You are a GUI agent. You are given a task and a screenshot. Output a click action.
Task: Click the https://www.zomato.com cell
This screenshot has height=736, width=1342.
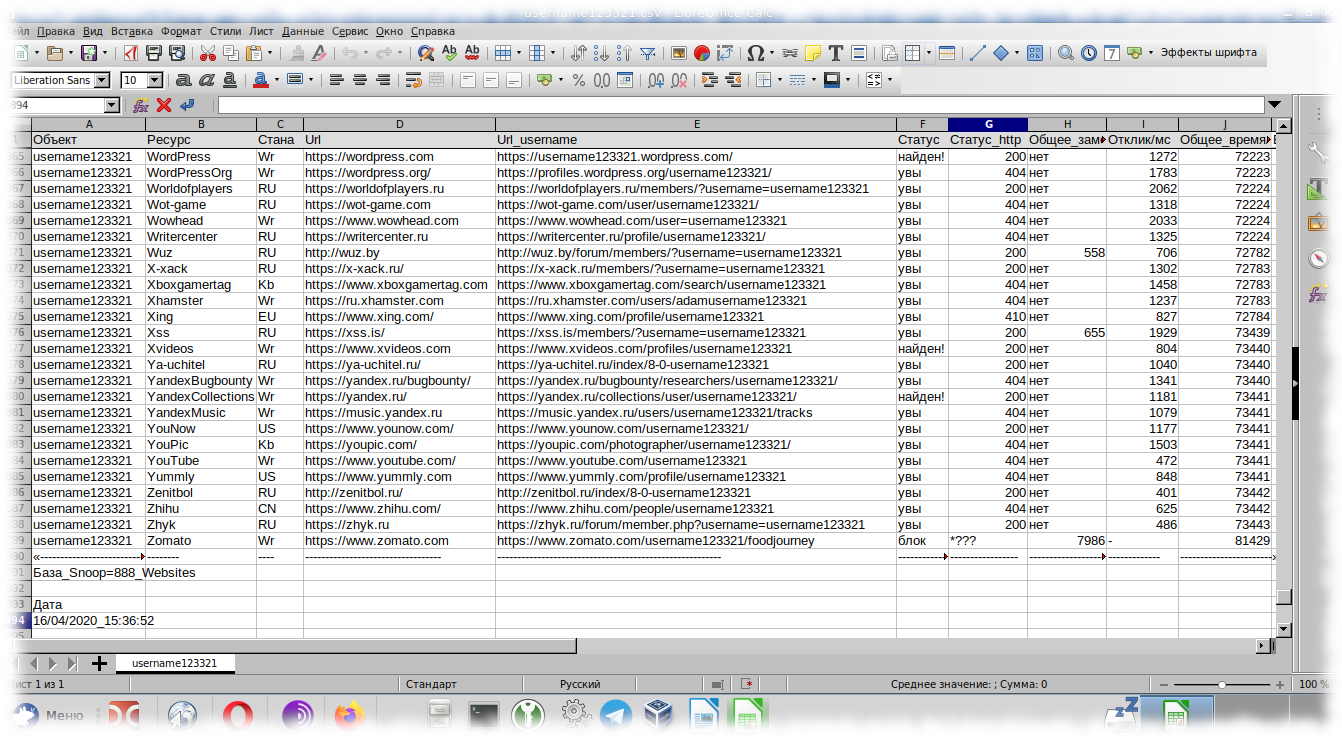[399, 541]
